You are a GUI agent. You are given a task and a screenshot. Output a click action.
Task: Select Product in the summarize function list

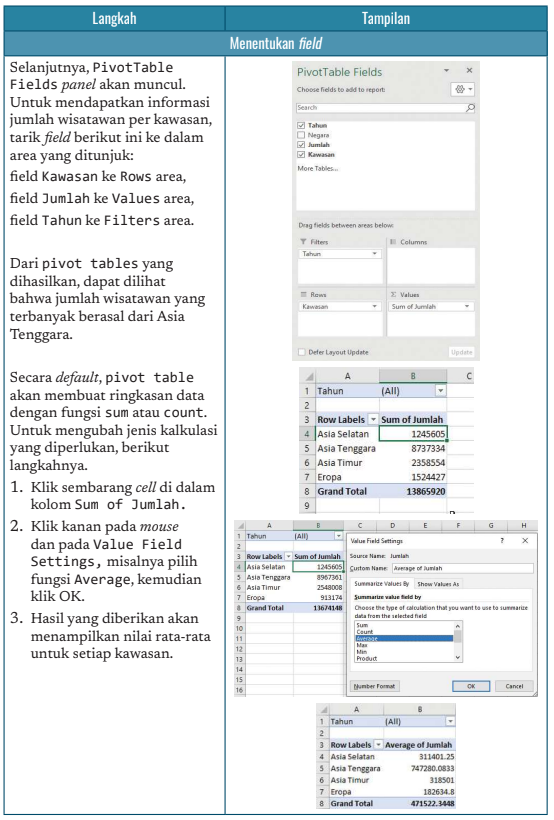point(404,658)
